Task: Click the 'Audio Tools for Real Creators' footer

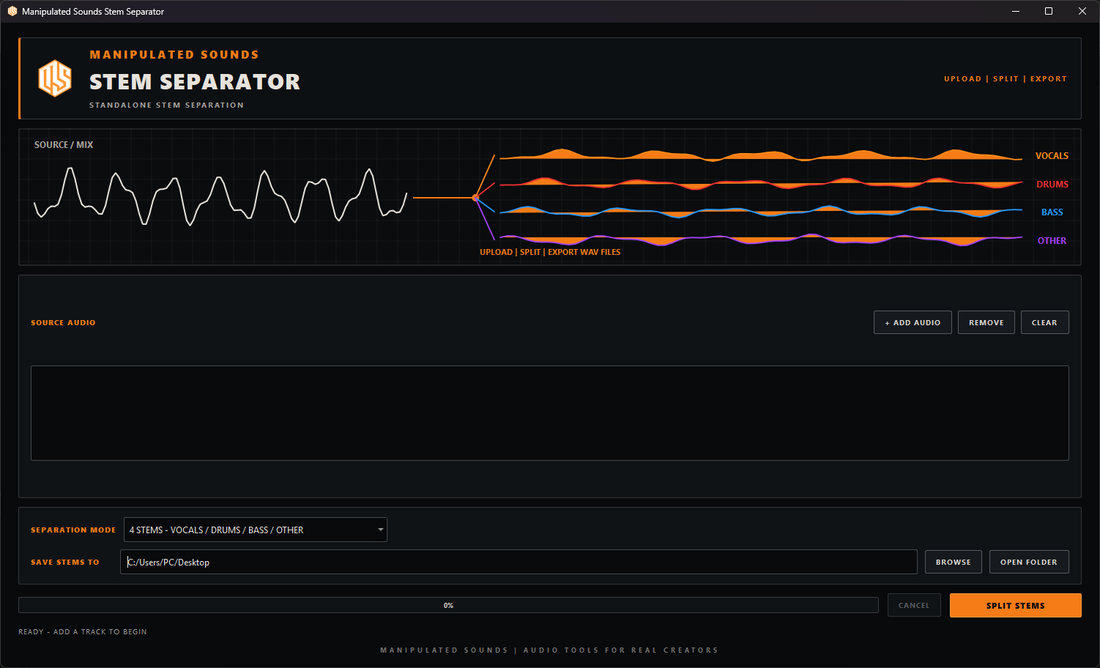Action: point(621,650)
